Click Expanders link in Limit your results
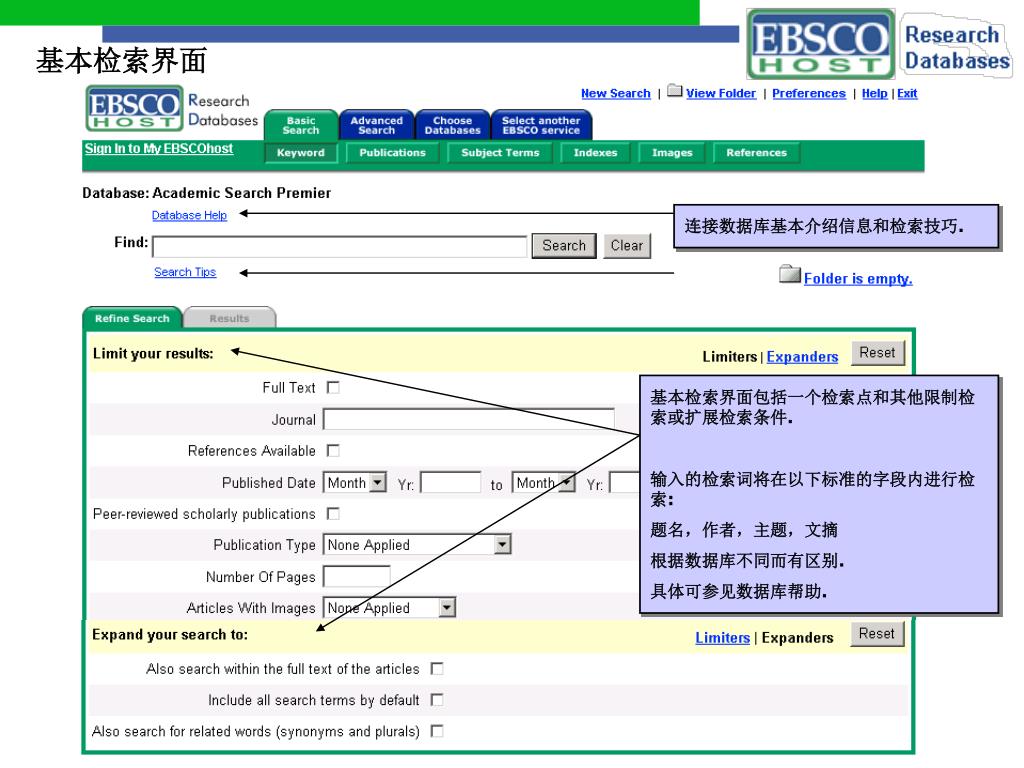Screen dimensions: 1024x768 [x=802, y=357]
